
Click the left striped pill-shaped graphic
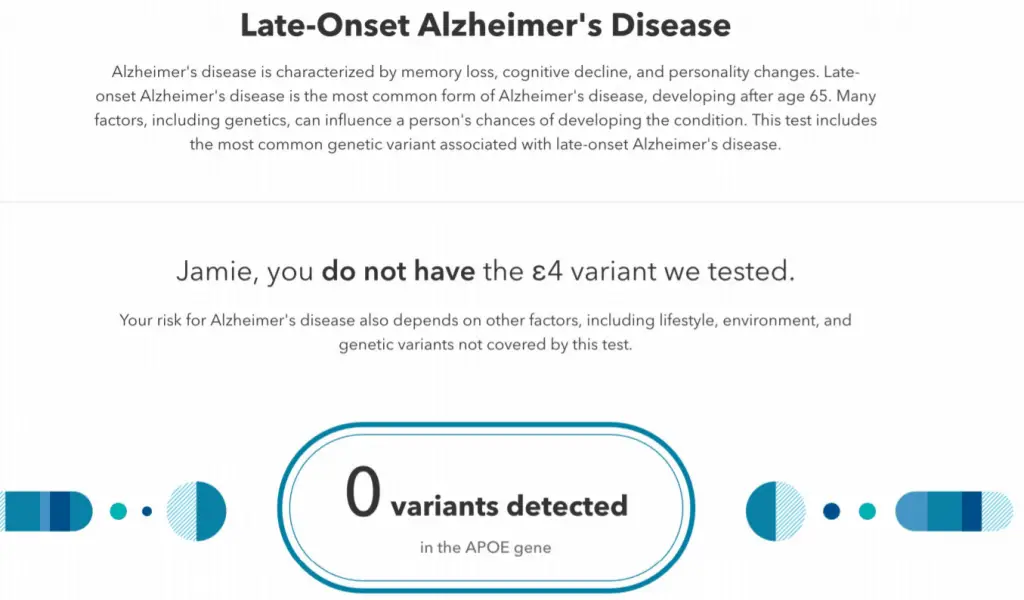pyautogui.click(x=46, y=511)
